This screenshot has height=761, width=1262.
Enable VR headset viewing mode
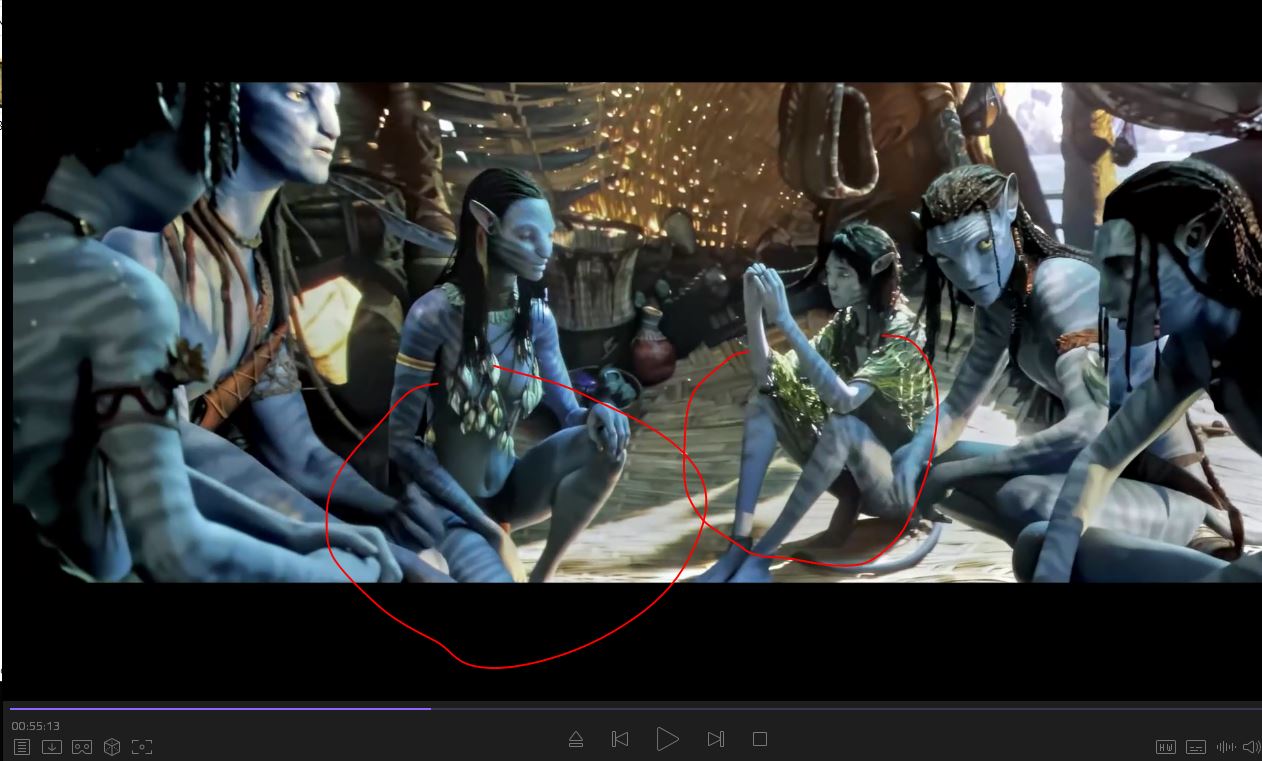coord(82,747)
